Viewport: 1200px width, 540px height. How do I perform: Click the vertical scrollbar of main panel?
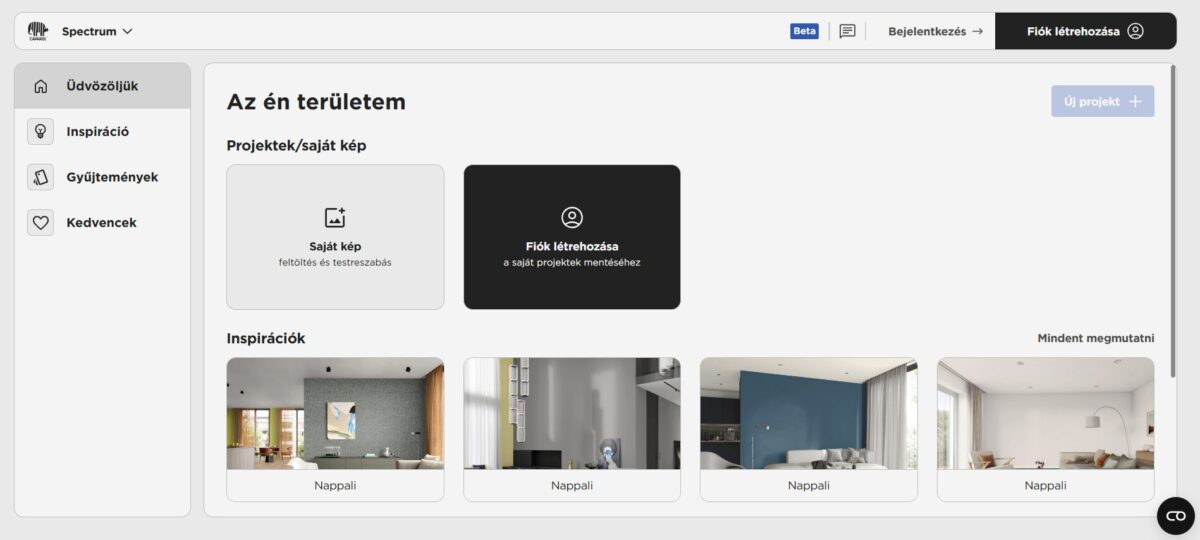tap(1174, 220)
